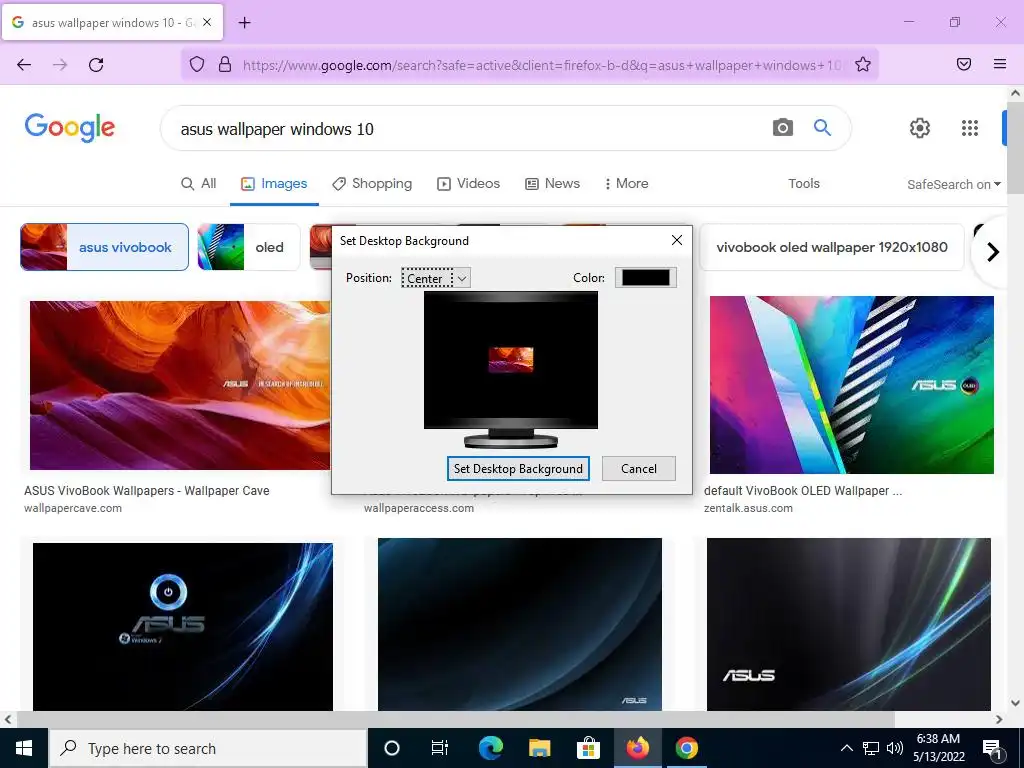Image resolution: width=1024 pixels, height=768 pixels.
Task: Open the colorful VivoBook OLED wallpaper thumbnail
Action: tap(852, 385)
